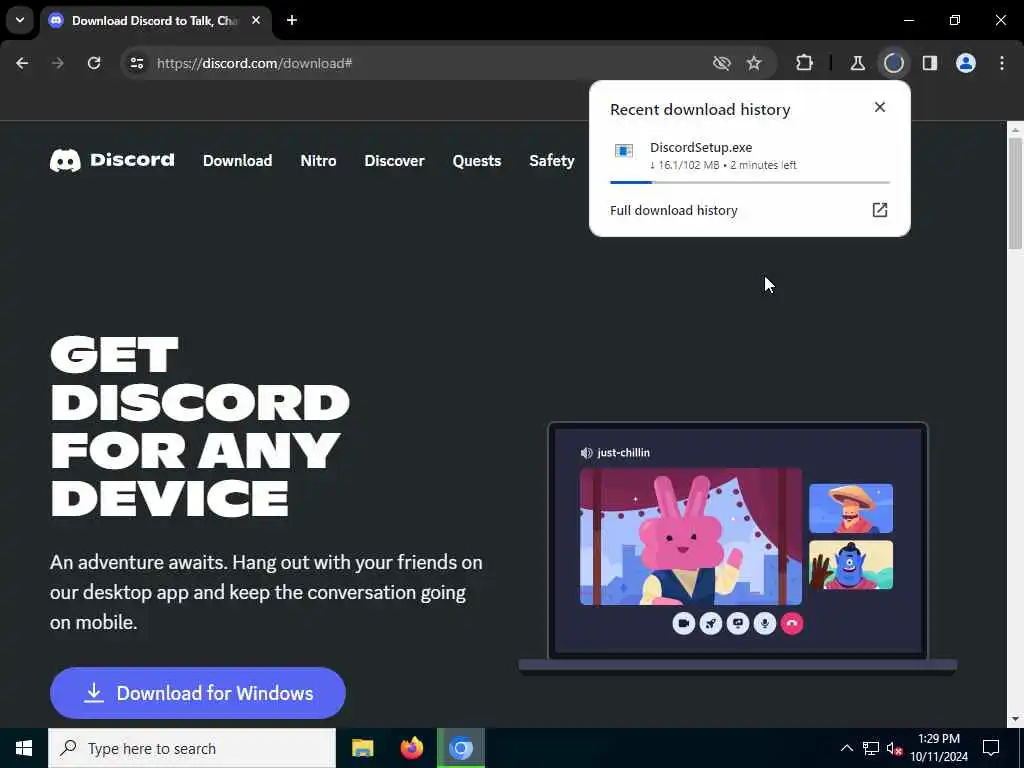The height and width of the screenshot is (768, 1024).
Task: Click the downloads progress ring icon
Action: [894, 63]
